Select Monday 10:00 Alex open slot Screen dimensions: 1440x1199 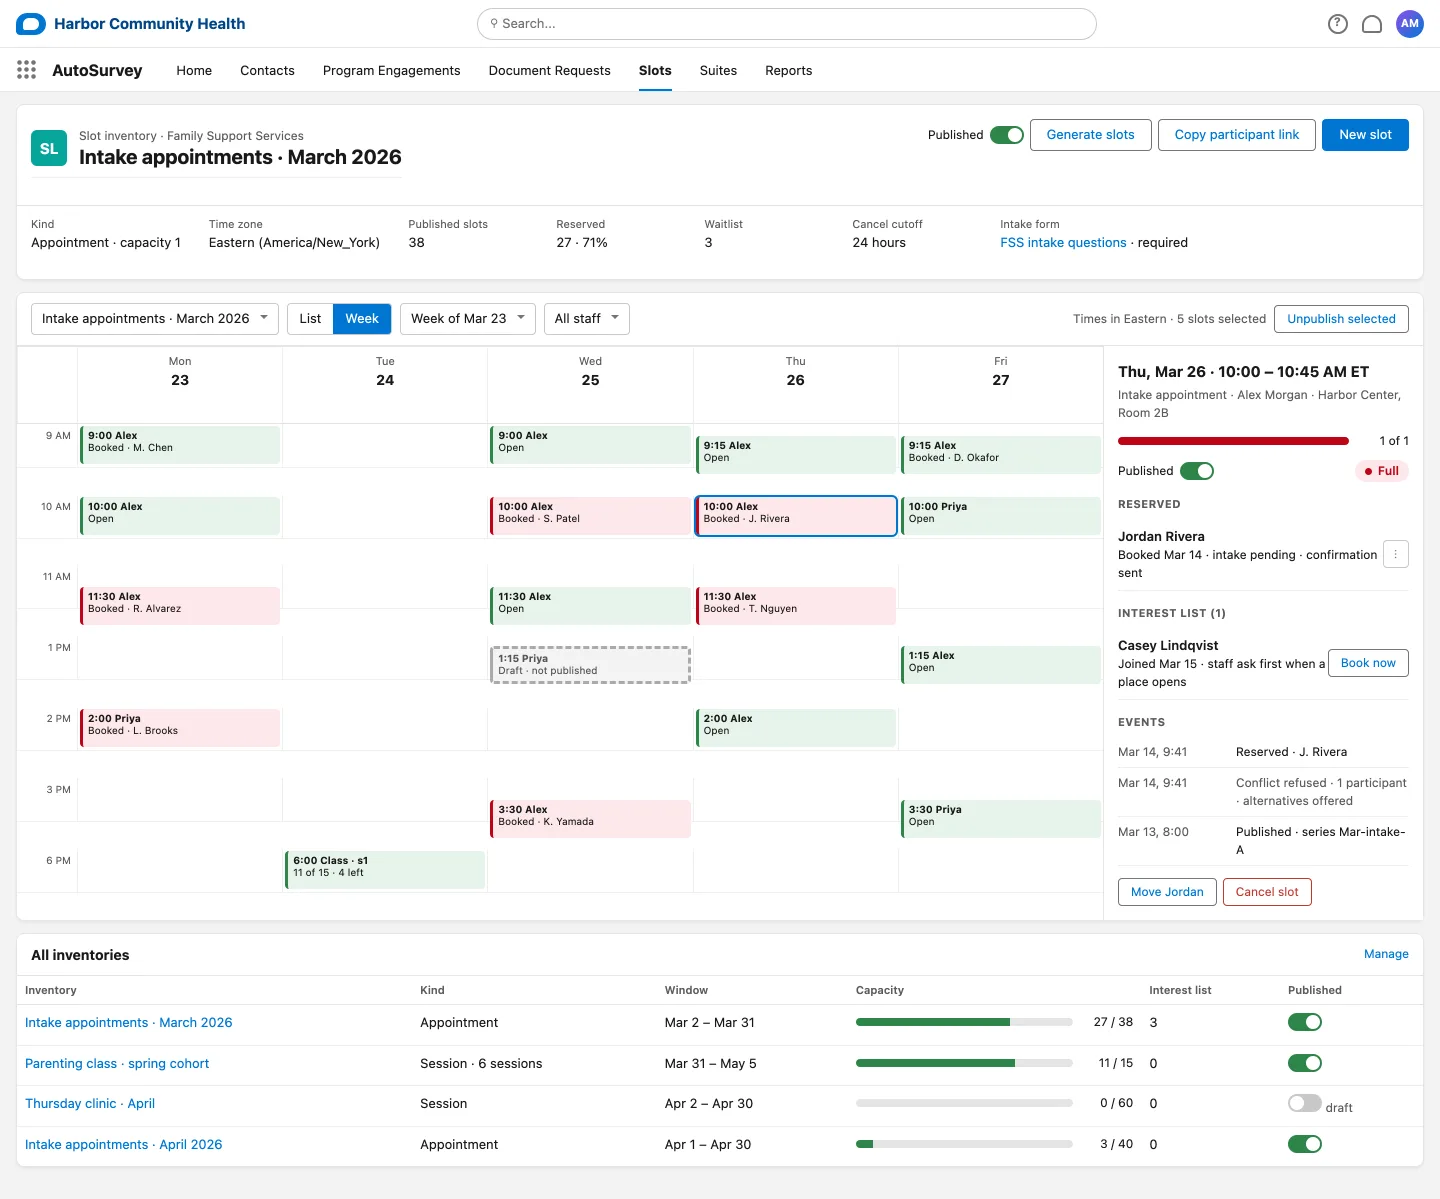[x=180, y=516]
